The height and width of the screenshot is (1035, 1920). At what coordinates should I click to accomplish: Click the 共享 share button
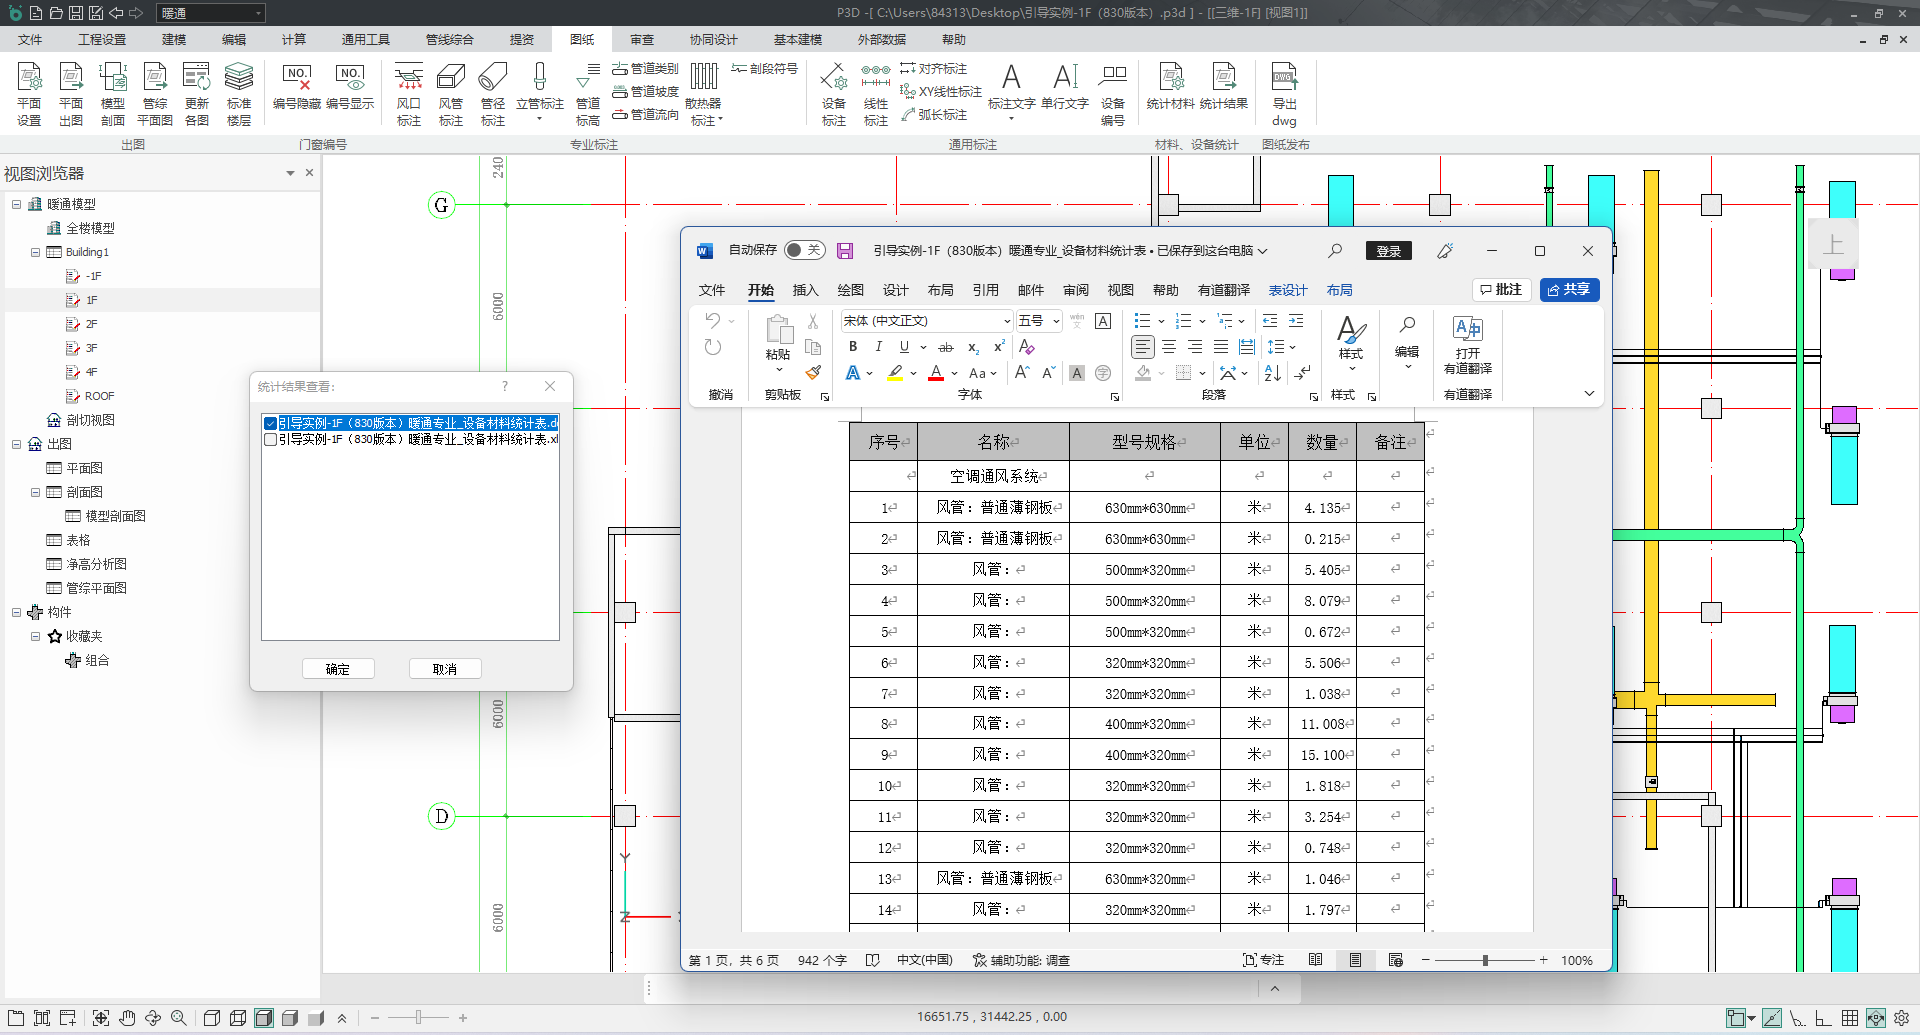coord(1569,290)
